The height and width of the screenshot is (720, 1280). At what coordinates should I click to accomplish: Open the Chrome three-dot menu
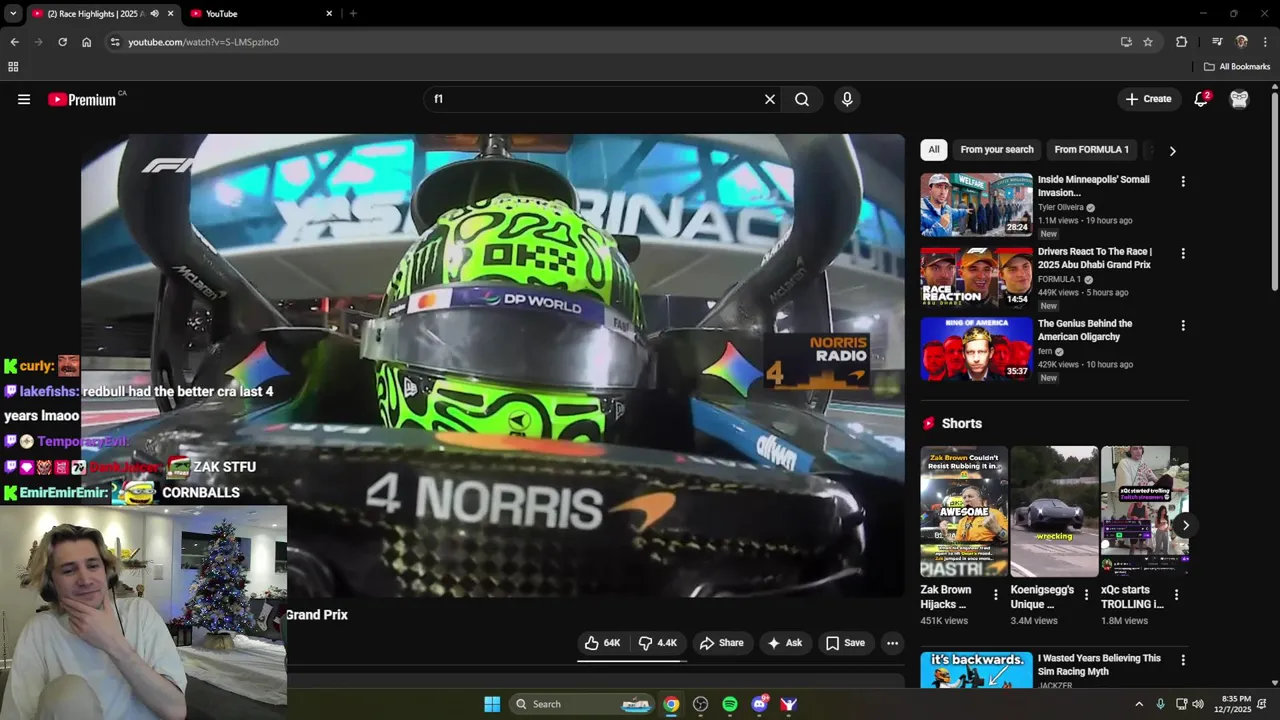[x=1265, y=42]
